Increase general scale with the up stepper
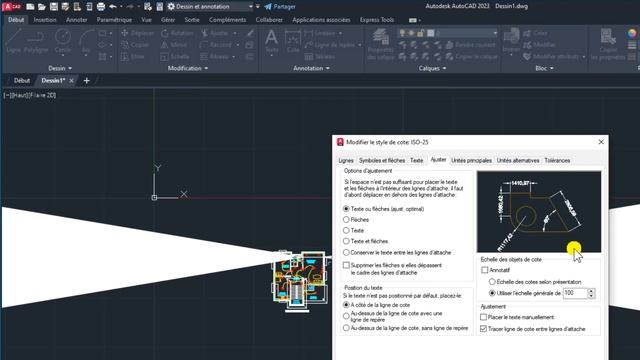The width and height of the screenshot is (640, 360). click(x=591, y=291)
